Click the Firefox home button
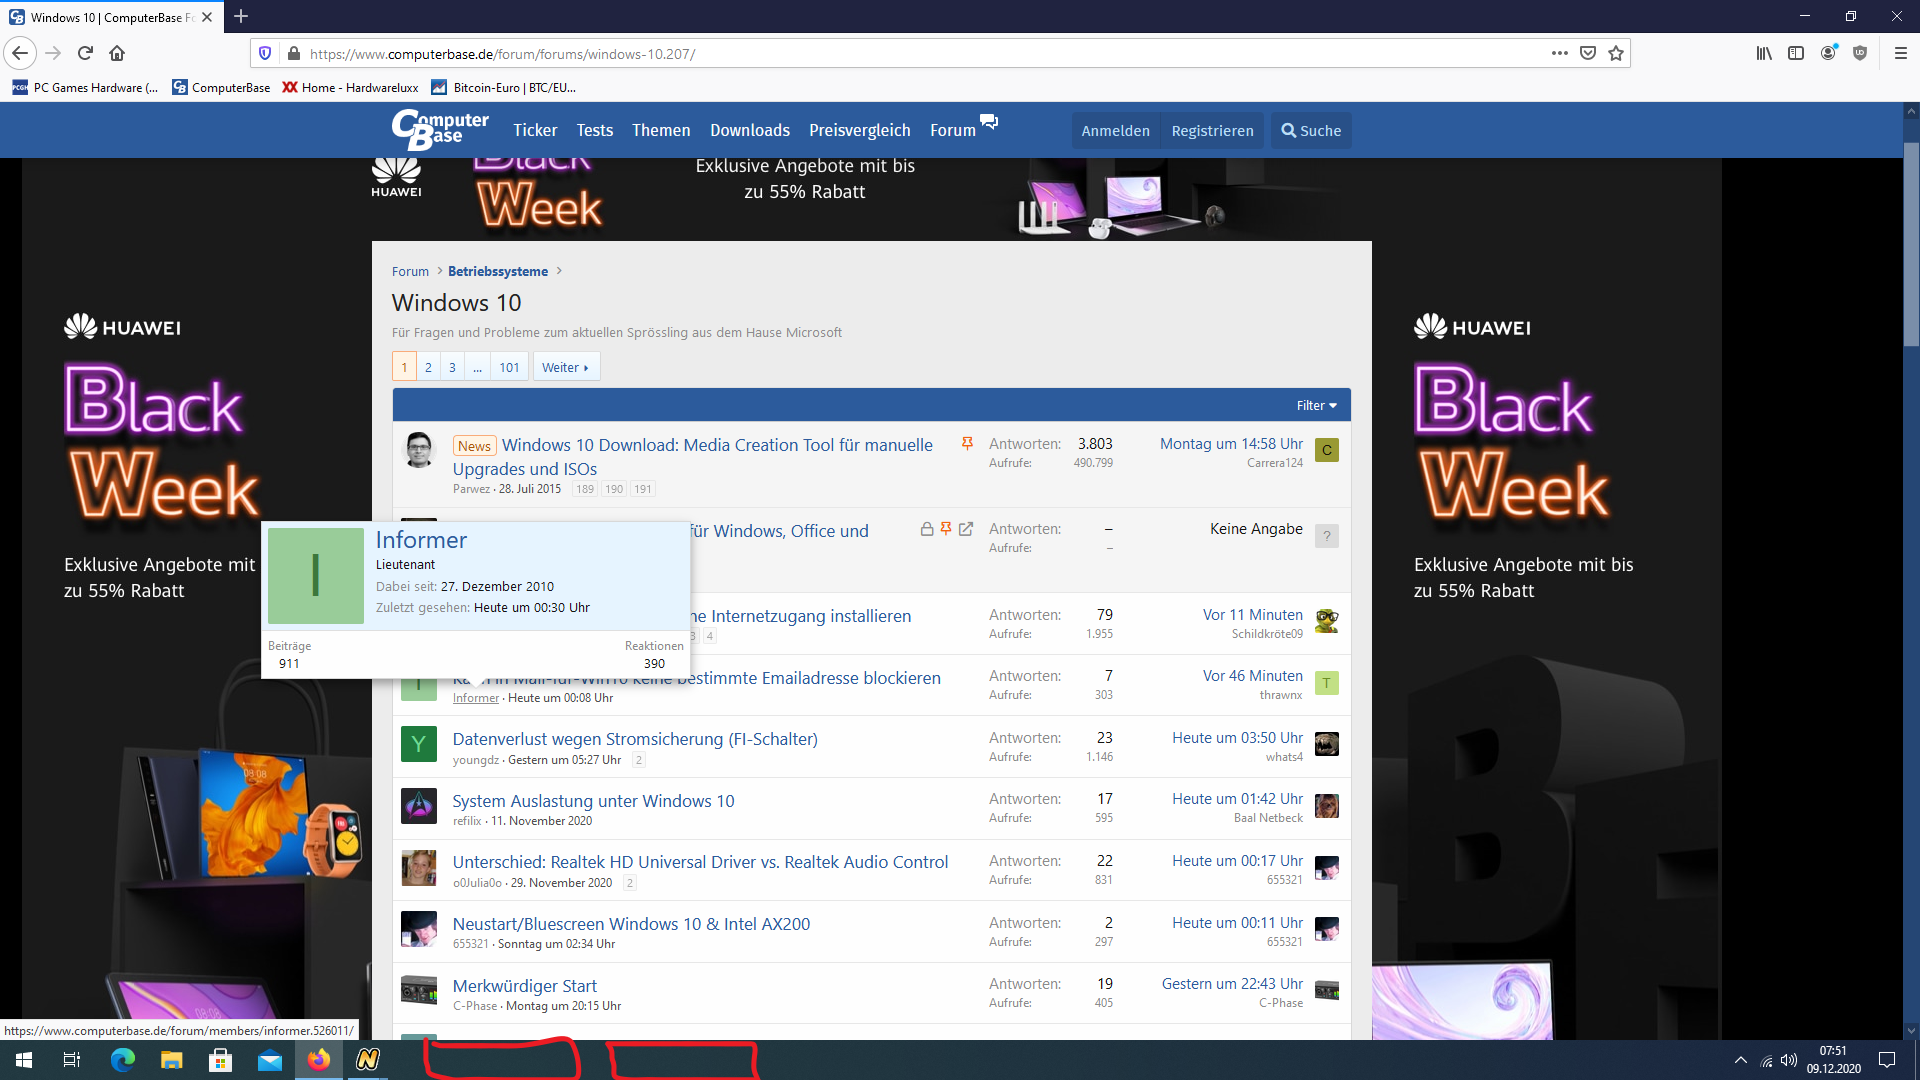 click(117, 53)
